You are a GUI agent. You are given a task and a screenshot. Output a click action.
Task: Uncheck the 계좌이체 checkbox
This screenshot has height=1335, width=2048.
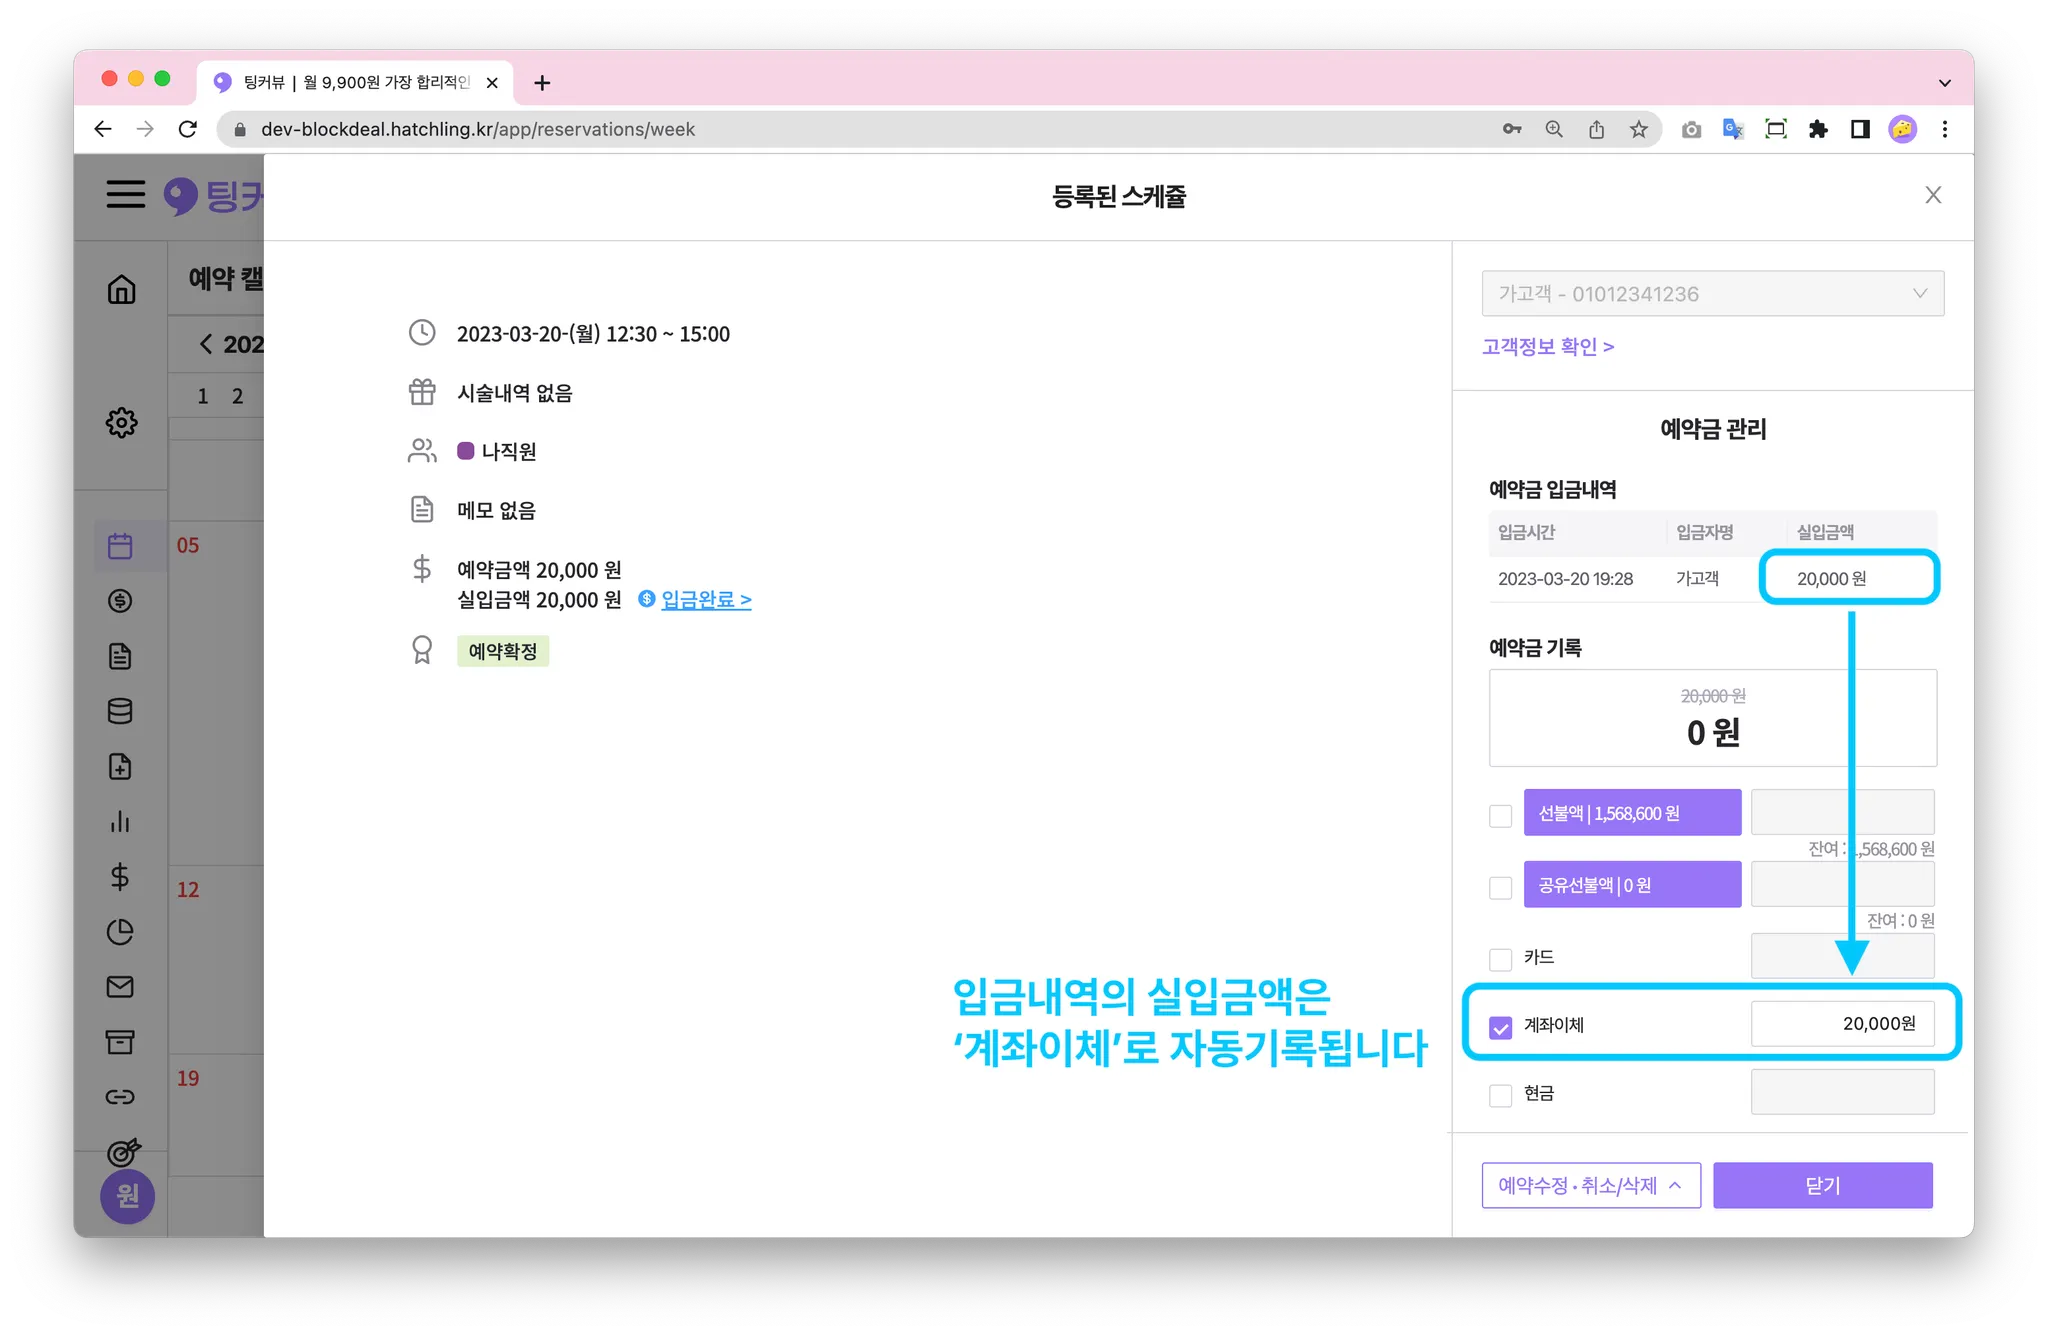pos(1500,1027)
